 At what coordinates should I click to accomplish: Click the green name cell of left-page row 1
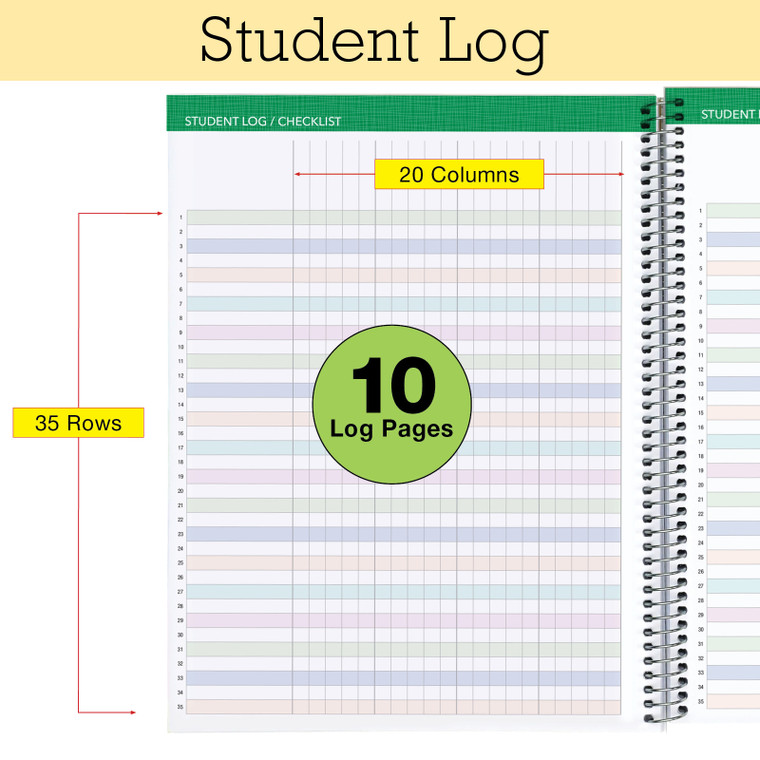(239, 217)
